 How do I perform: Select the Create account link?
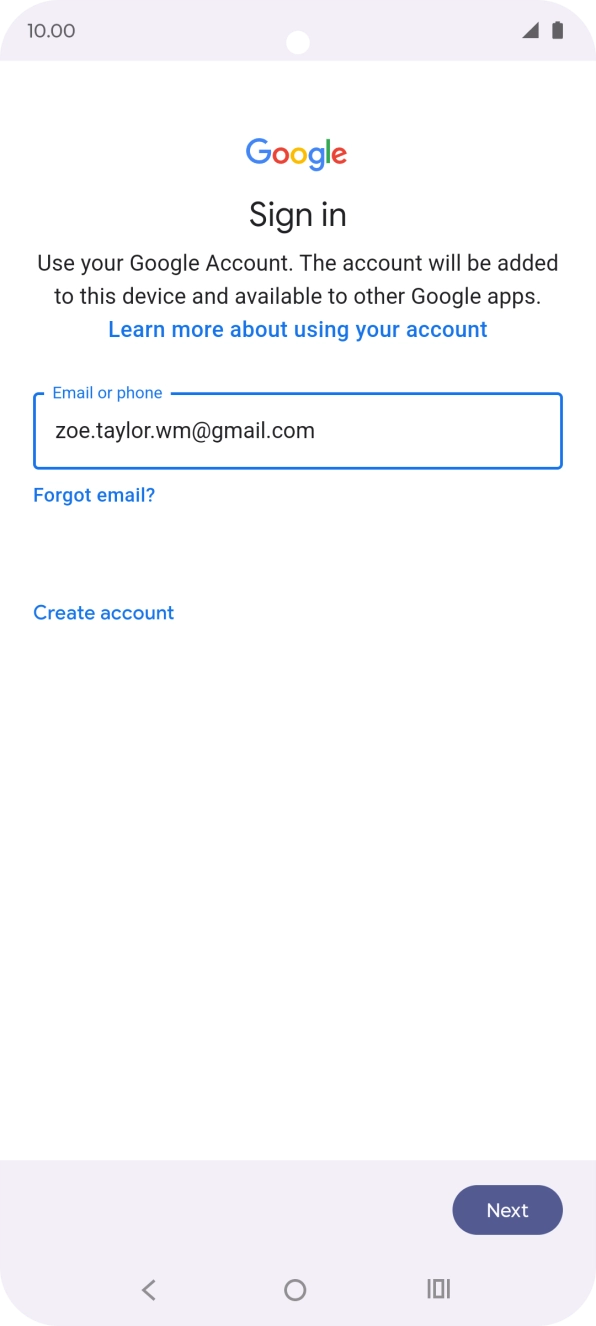(104, 613)
